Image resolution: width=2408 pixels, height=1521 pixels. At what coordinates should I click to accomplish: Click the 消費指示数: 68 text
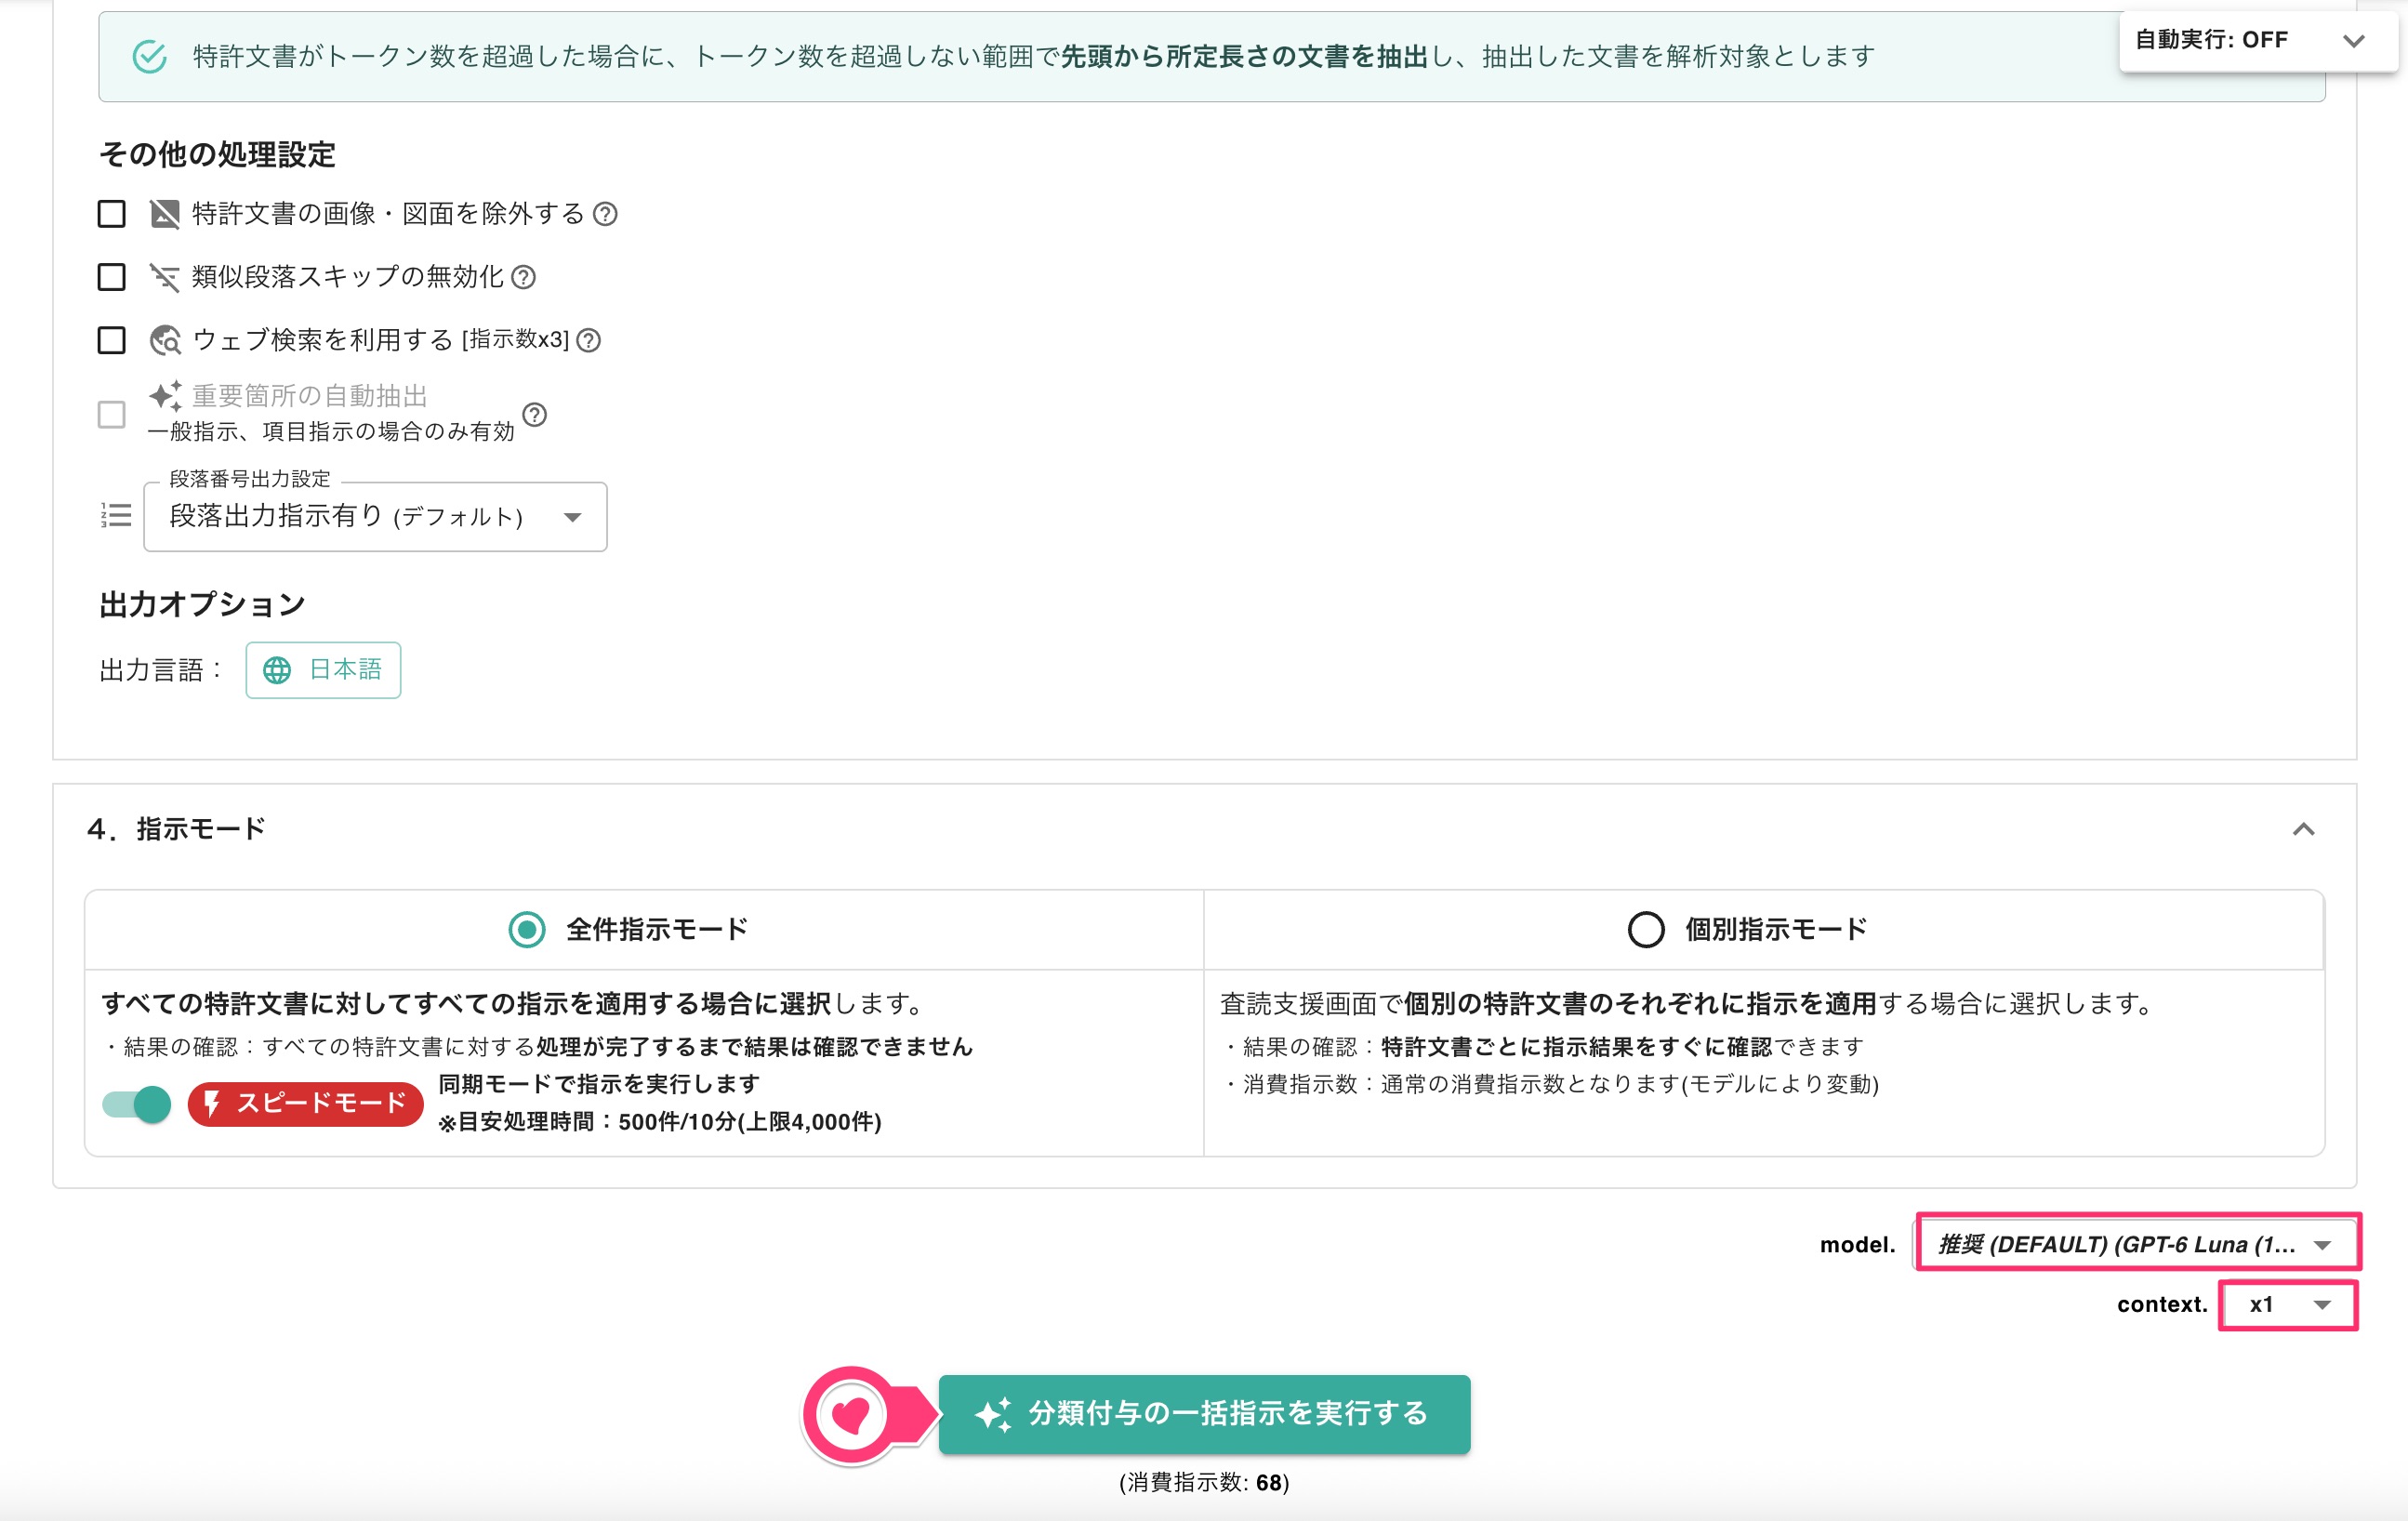(1204, 1482)
